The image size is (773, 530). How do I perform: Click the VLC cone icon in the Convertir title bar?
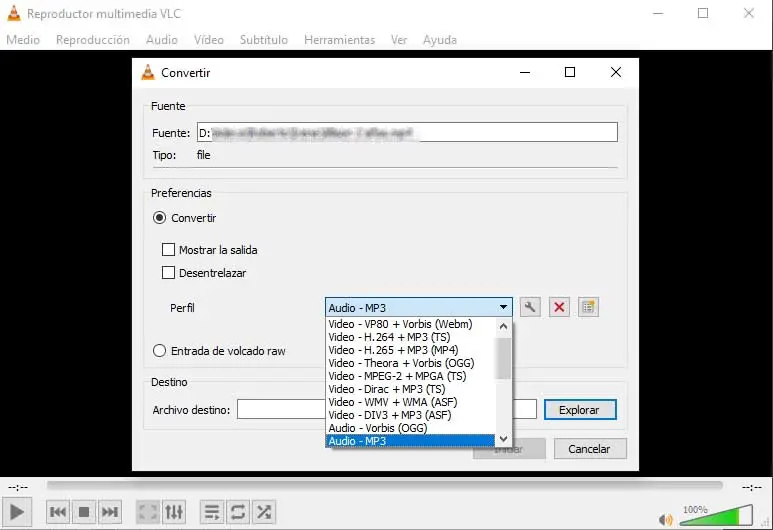pyautogui.click(x=148, y=72)
